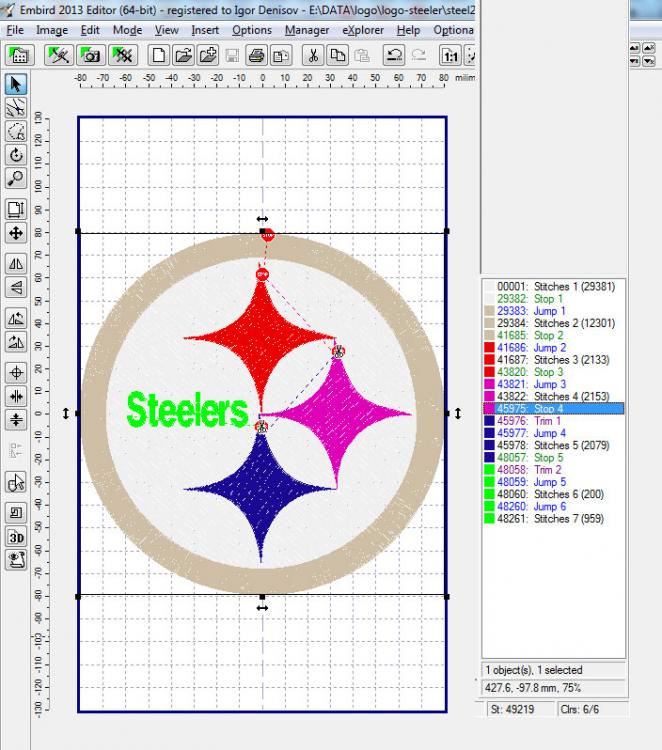Switch to Manager with building icon

[19, 55]
